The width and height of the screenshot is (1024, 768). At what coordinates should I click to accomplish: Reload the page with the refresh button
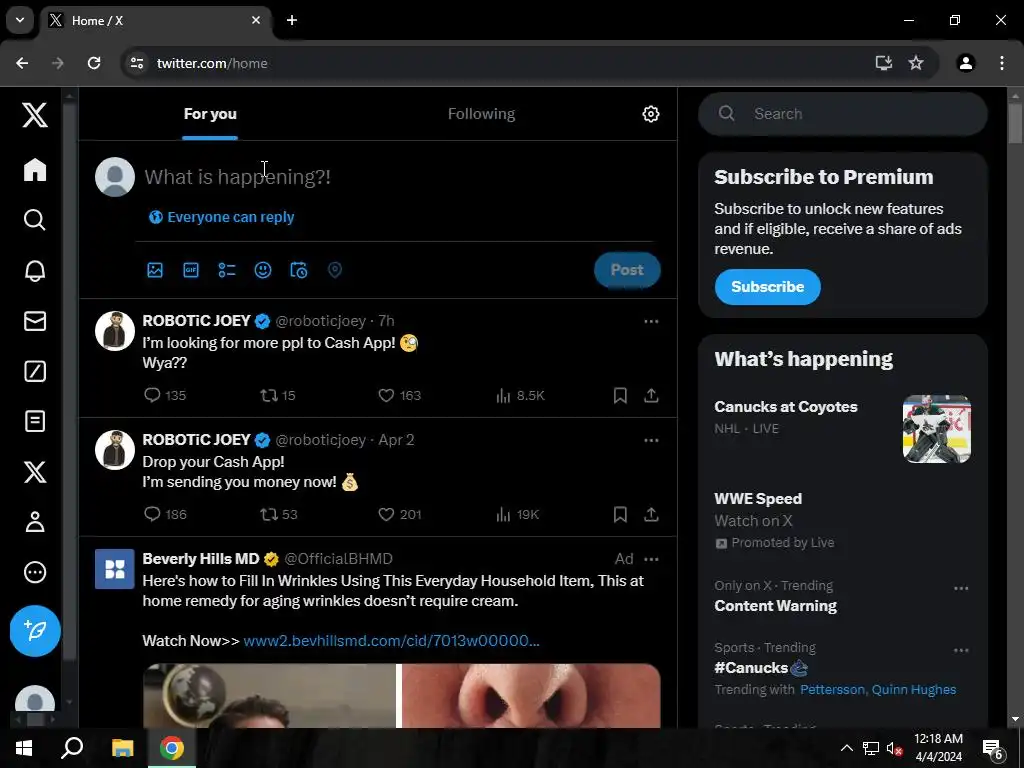click(x=94, y=63)
